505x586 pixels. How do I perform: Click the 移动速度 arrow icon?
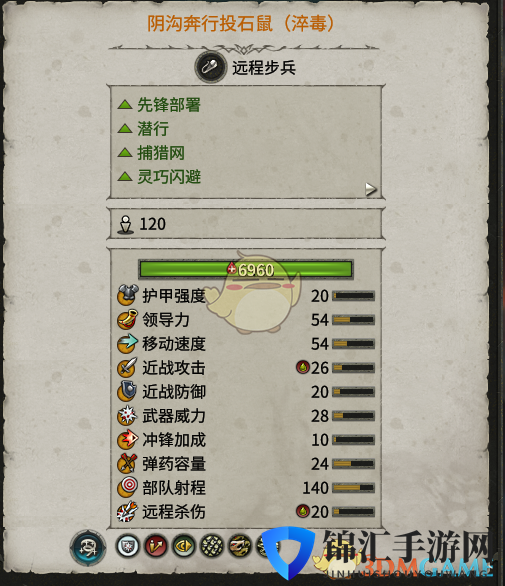(127, 343)
